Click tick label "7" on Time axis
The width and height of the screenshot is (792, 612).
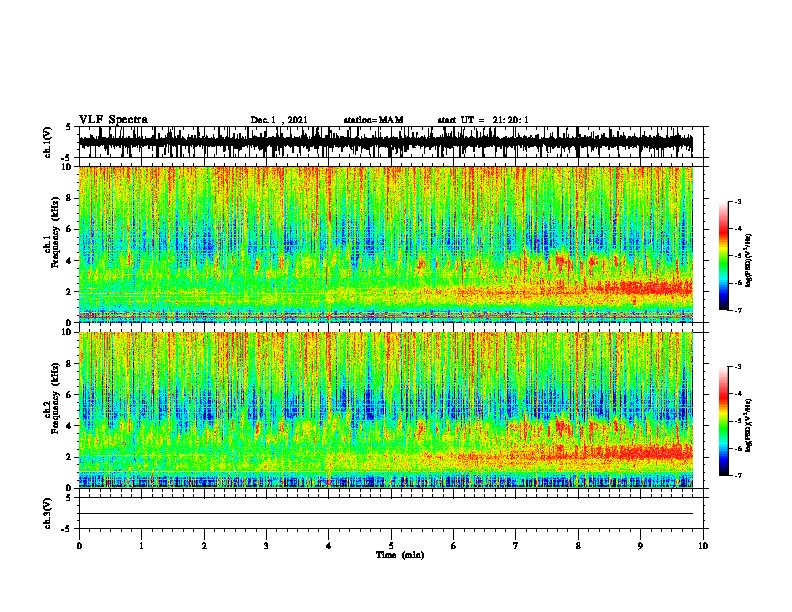coord(516,546)
